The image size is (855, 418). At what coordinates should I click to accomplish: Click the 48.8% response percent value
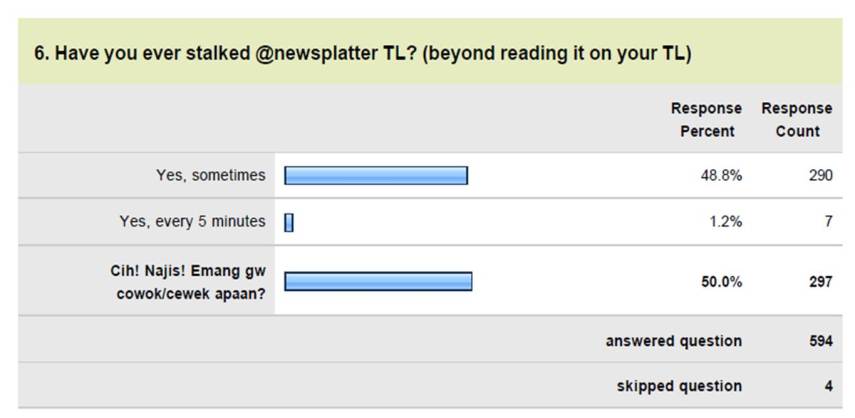point(721,175)
